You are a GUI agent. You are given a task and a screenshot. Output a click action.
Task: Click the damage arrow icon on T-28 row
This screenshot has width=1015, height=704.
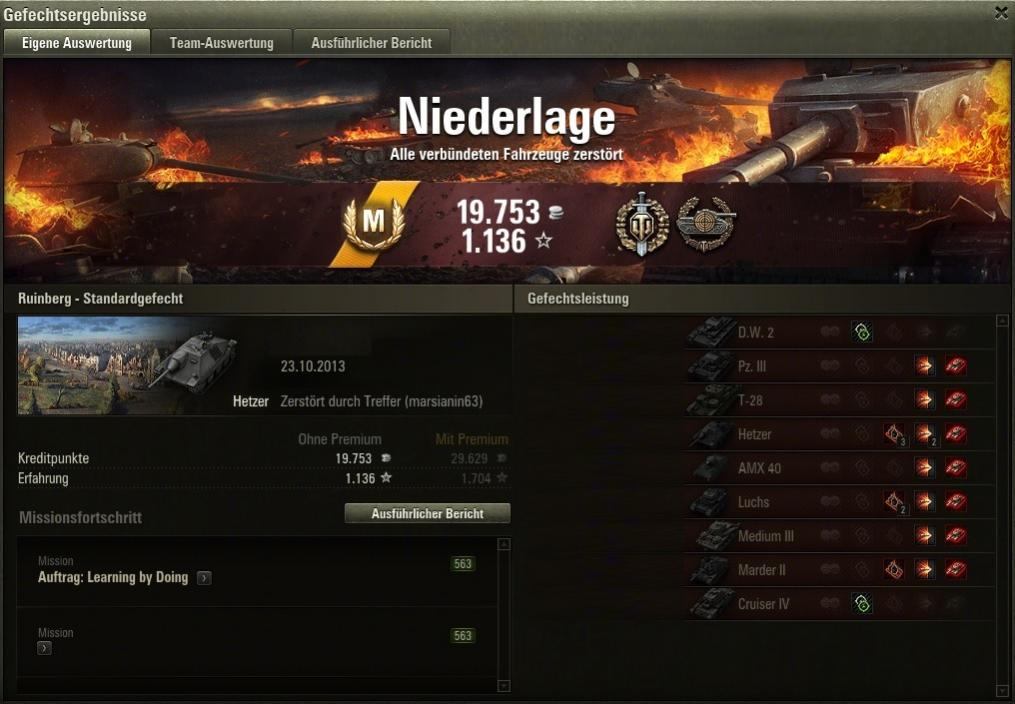[x=924, y=400]
